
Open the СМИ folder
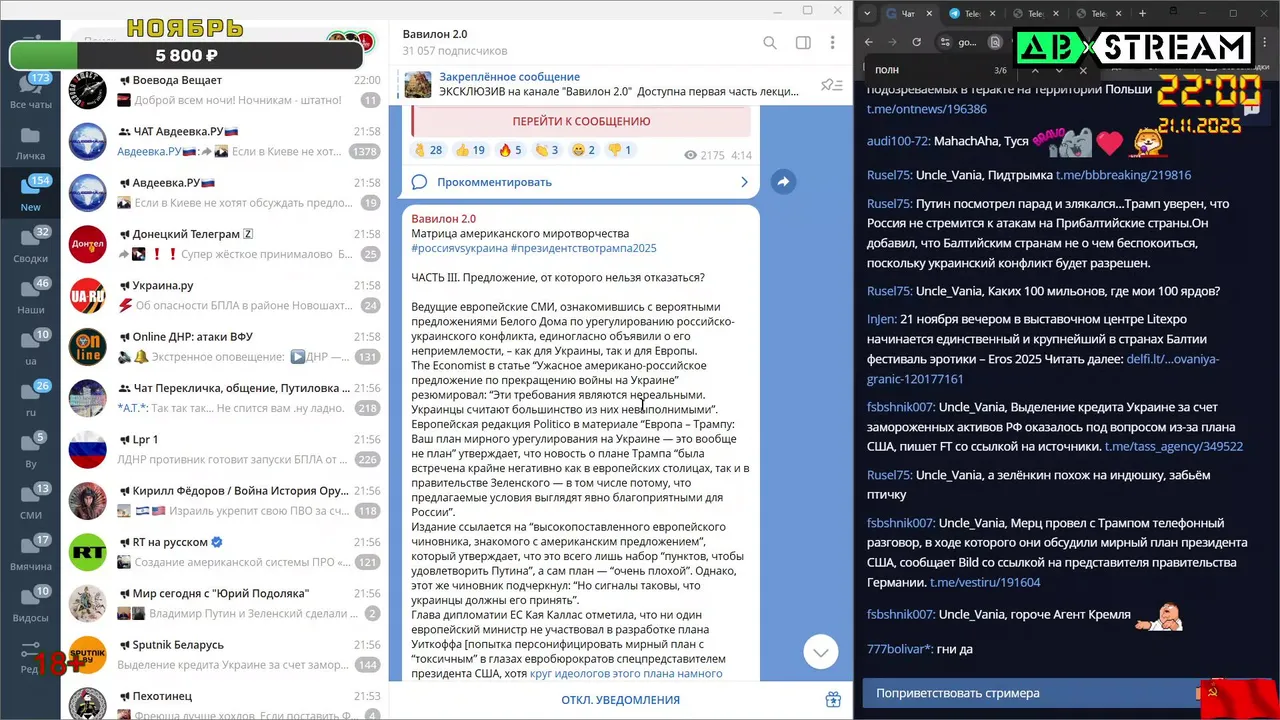pos(30,502)
